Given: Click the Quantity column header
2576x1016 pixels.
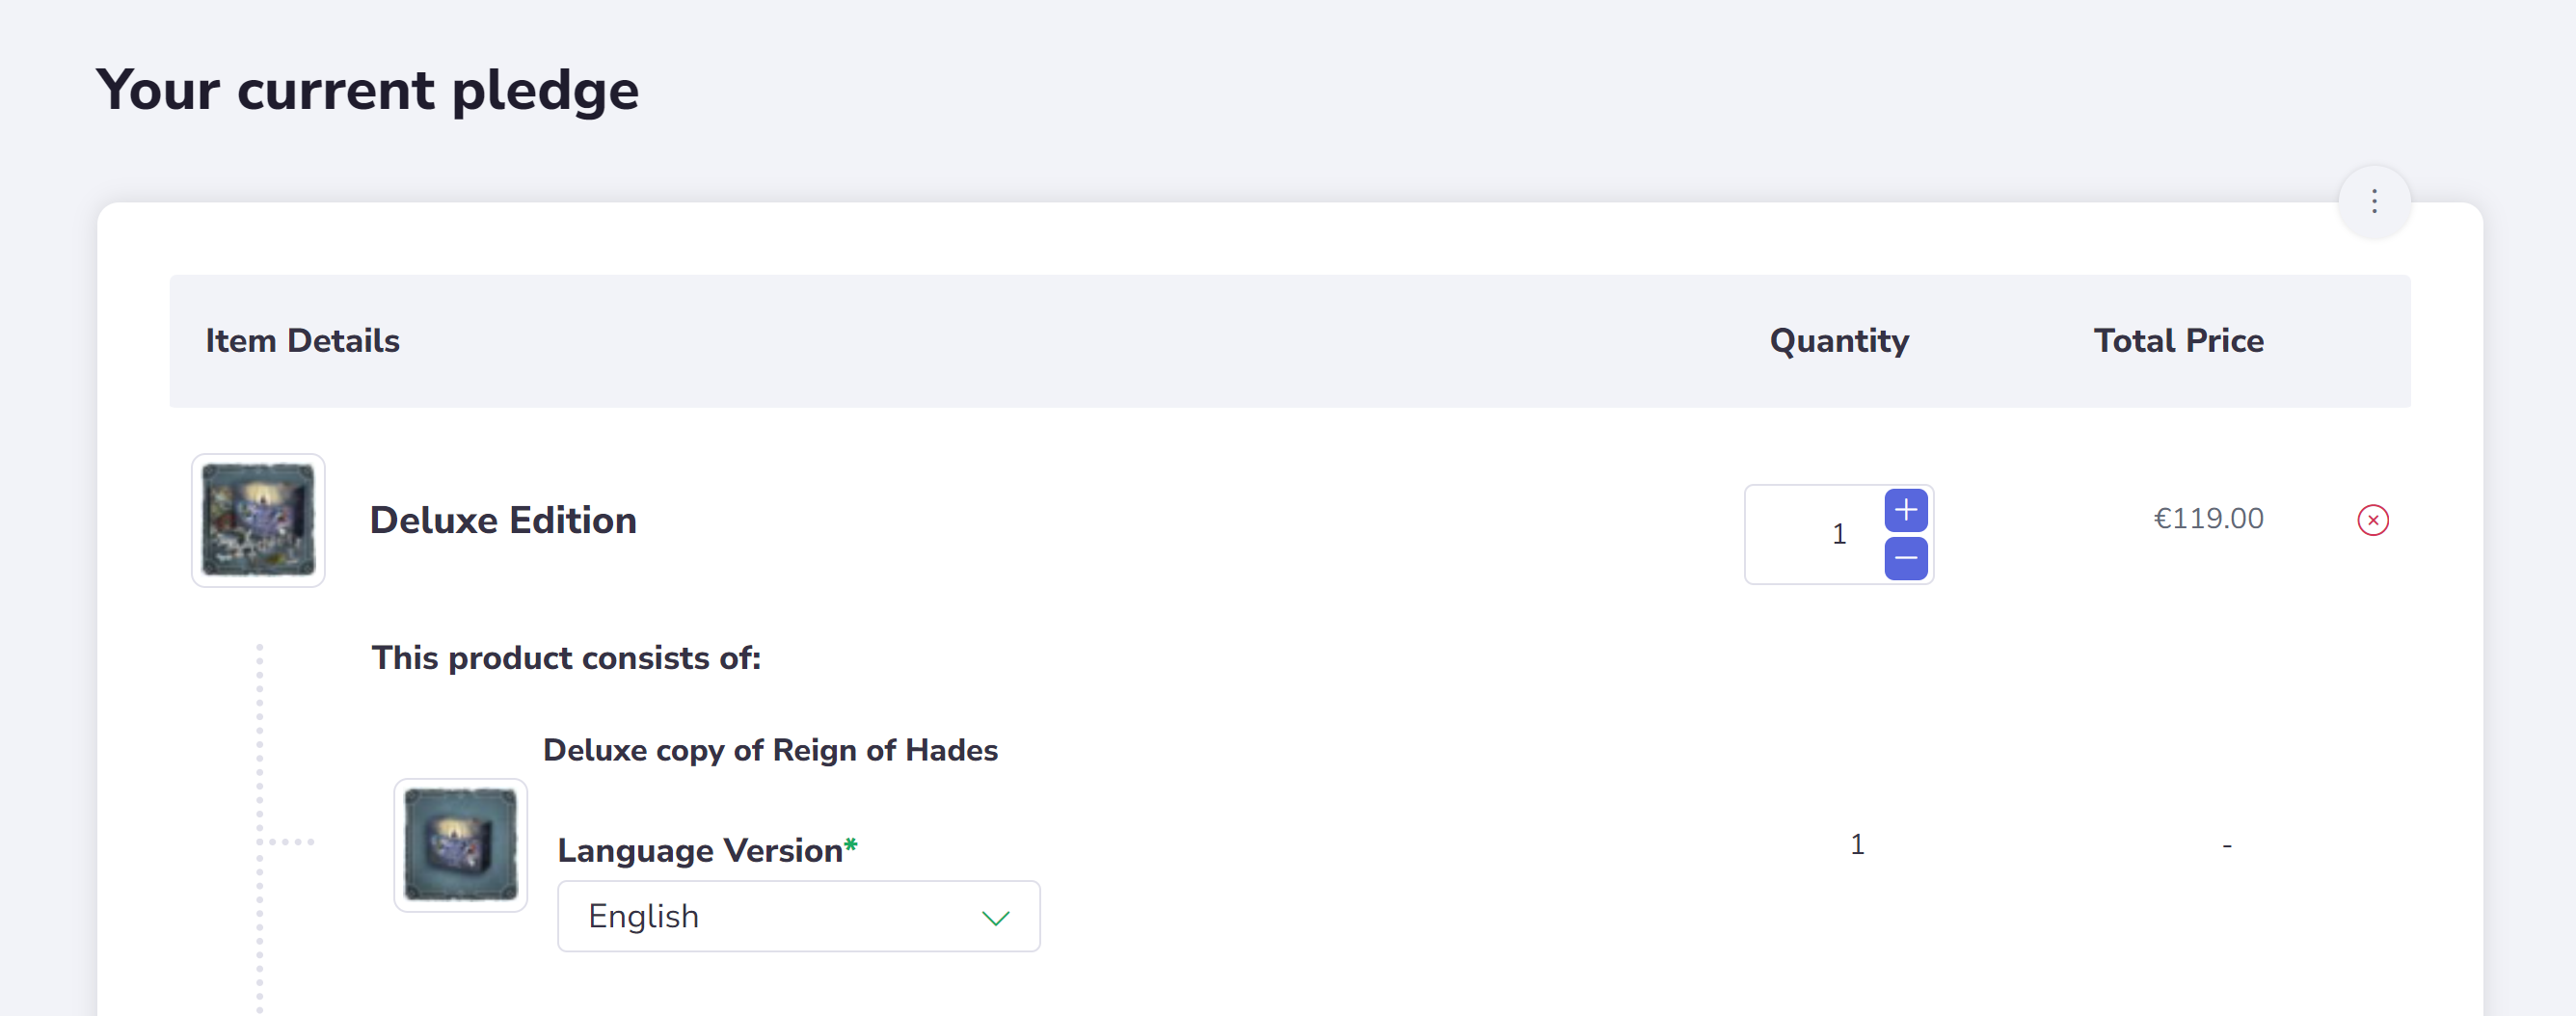Looking at the screenshot, I should pos(1839,340).
